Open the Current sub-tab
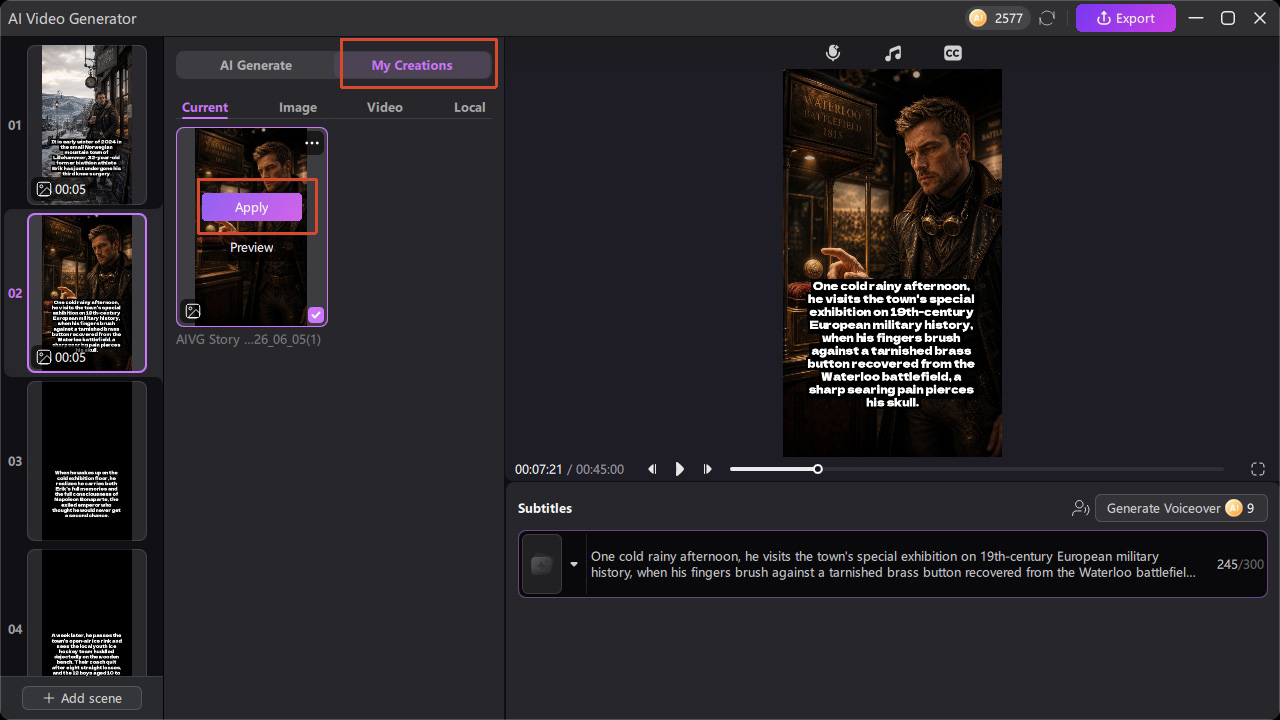1280x720 pixels. 205,107
